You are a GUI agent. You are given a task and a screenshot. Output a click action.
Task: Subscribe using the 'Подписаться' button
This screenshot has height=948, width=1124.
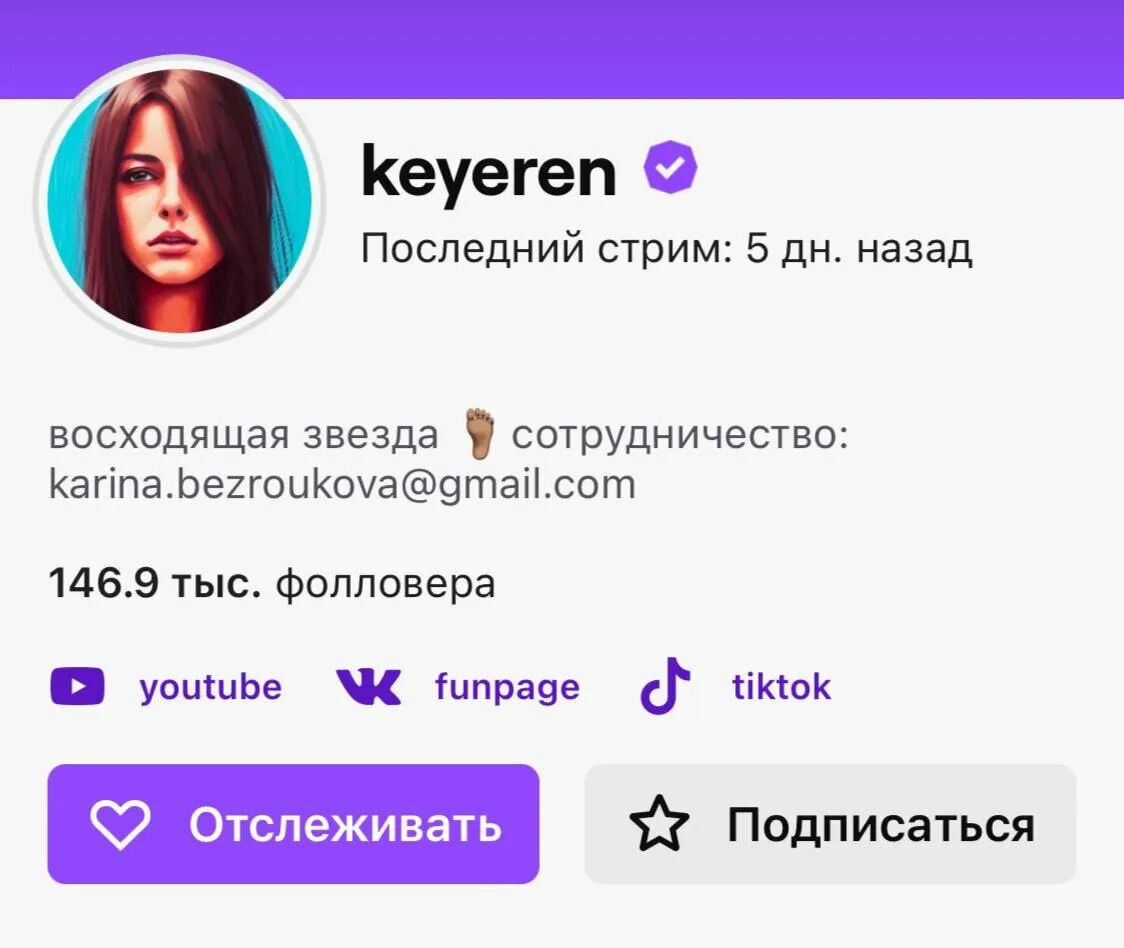[x=830, y=824]
